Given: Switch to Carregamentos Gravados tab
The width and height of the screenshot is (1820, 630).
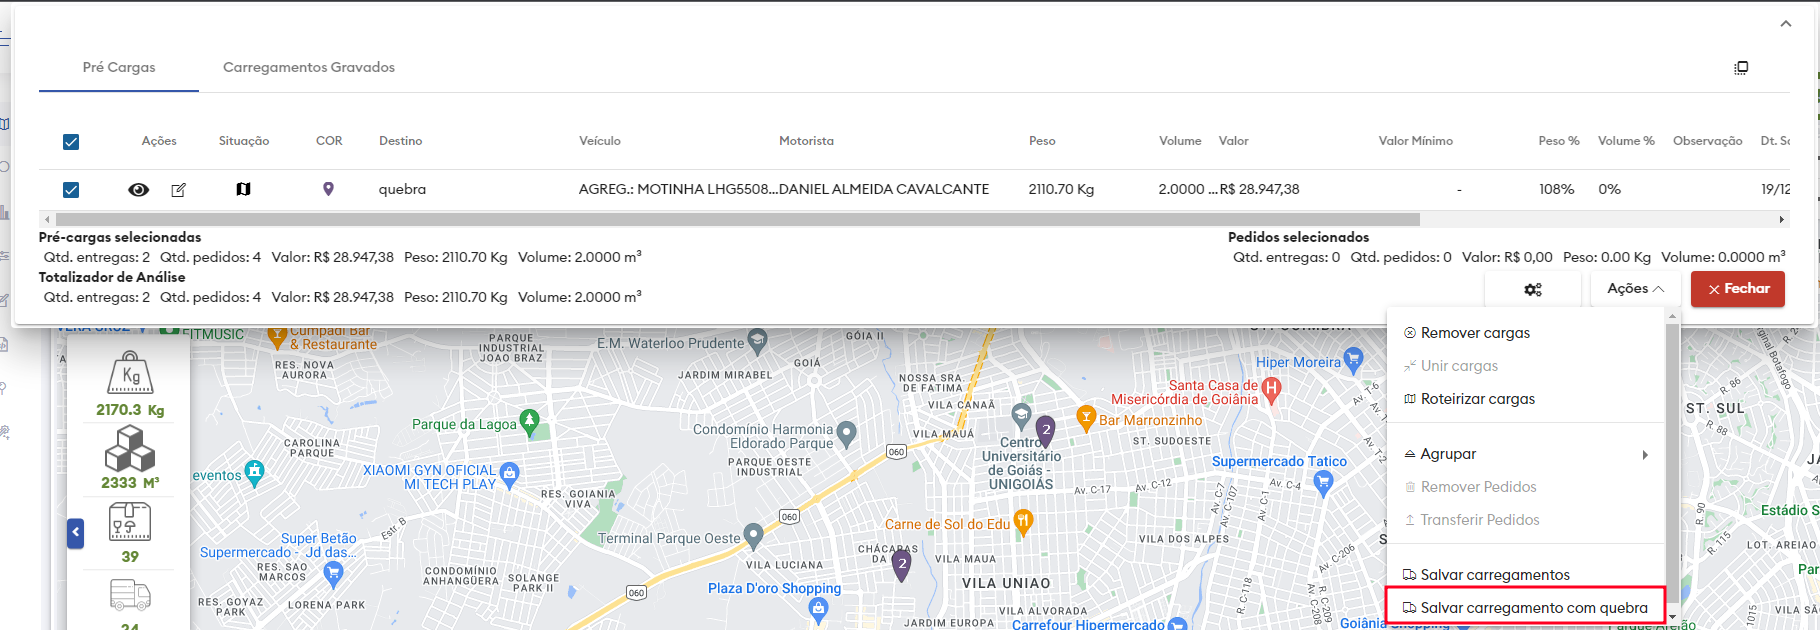Looking at the screenshot, I should (x=308, y=67).
